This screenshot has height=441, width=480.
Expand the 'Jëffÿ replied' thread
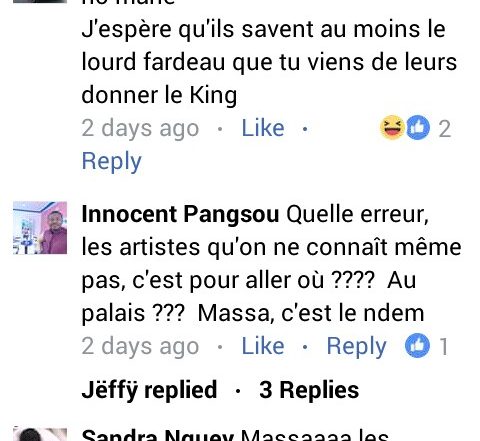(149, 389)
